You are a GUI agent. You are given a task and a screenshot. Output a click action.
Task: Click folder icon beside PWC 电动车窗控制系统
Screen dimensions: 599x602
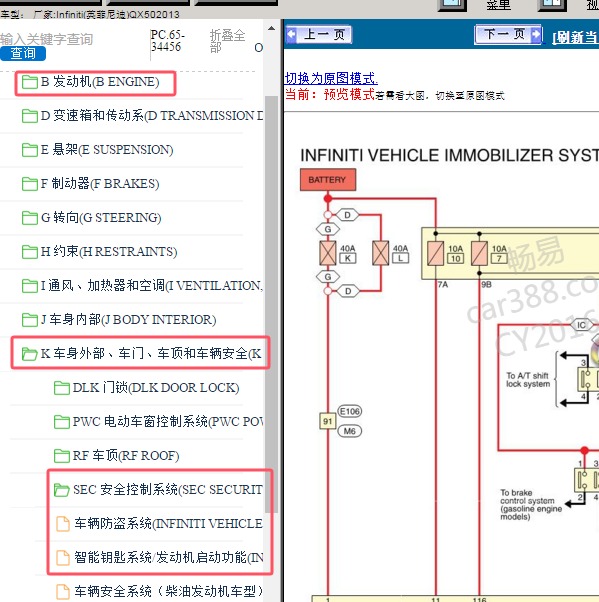[62, 422]
